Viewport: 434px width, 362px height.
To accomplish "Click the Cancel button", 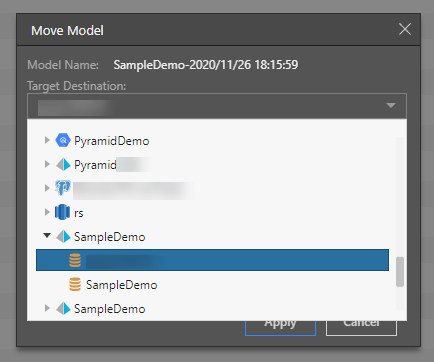I will coord(361,328).
